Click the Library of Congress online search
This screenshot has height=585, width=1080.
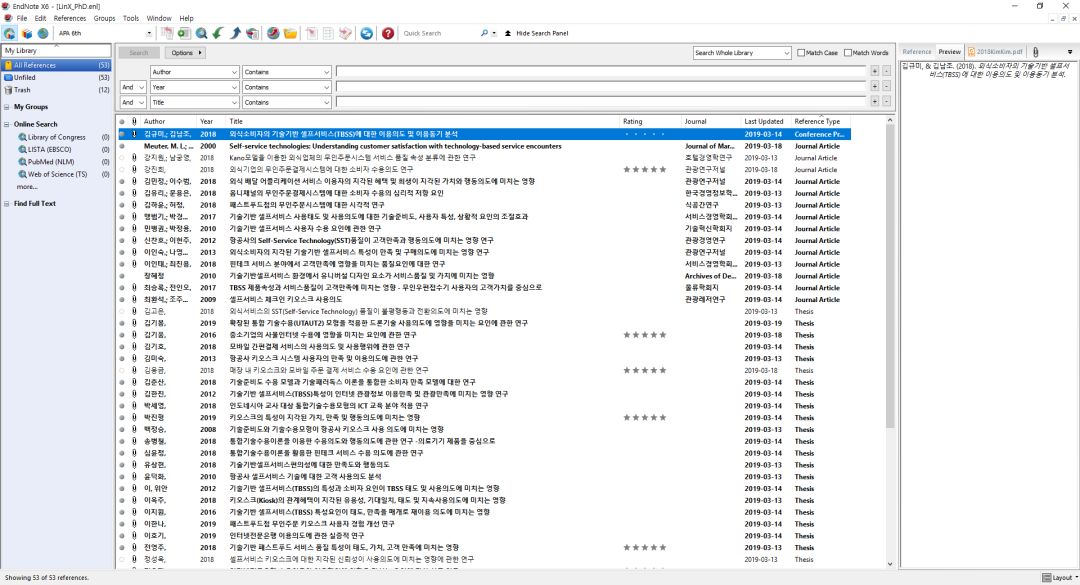click(x=56, y=137)
